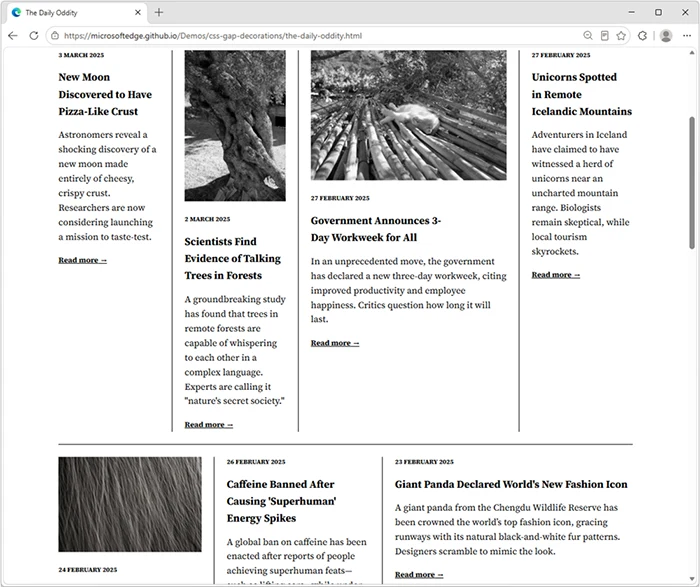Click the gnarled tree trunk photo
Screen dimensions: 700x587
click(x=235, y=125)
